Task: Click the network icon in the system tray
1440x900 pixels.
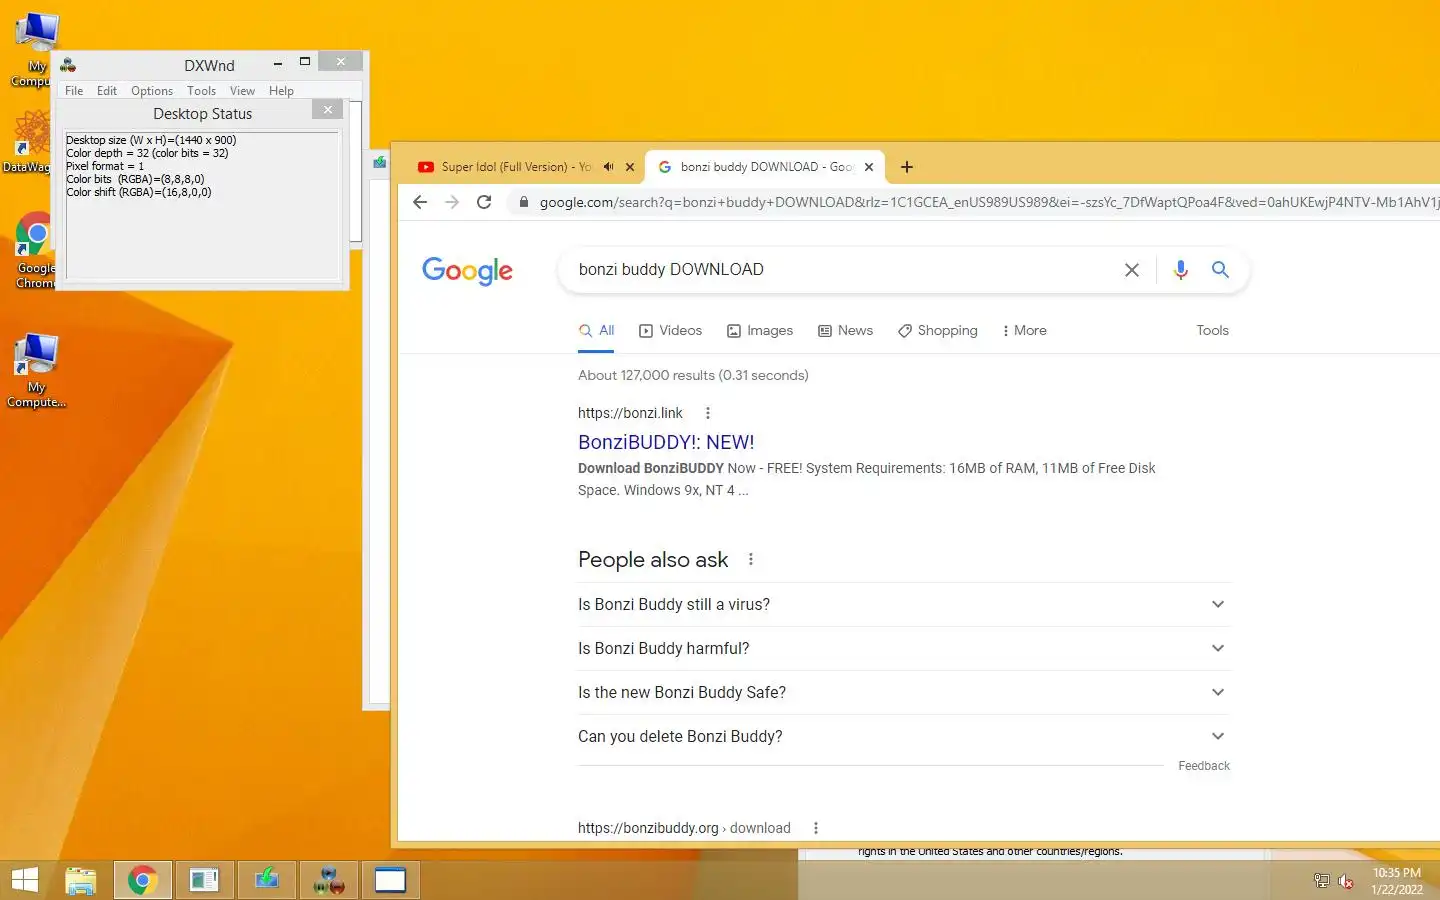Action: pyautogui.click(x=1321, y=881)
